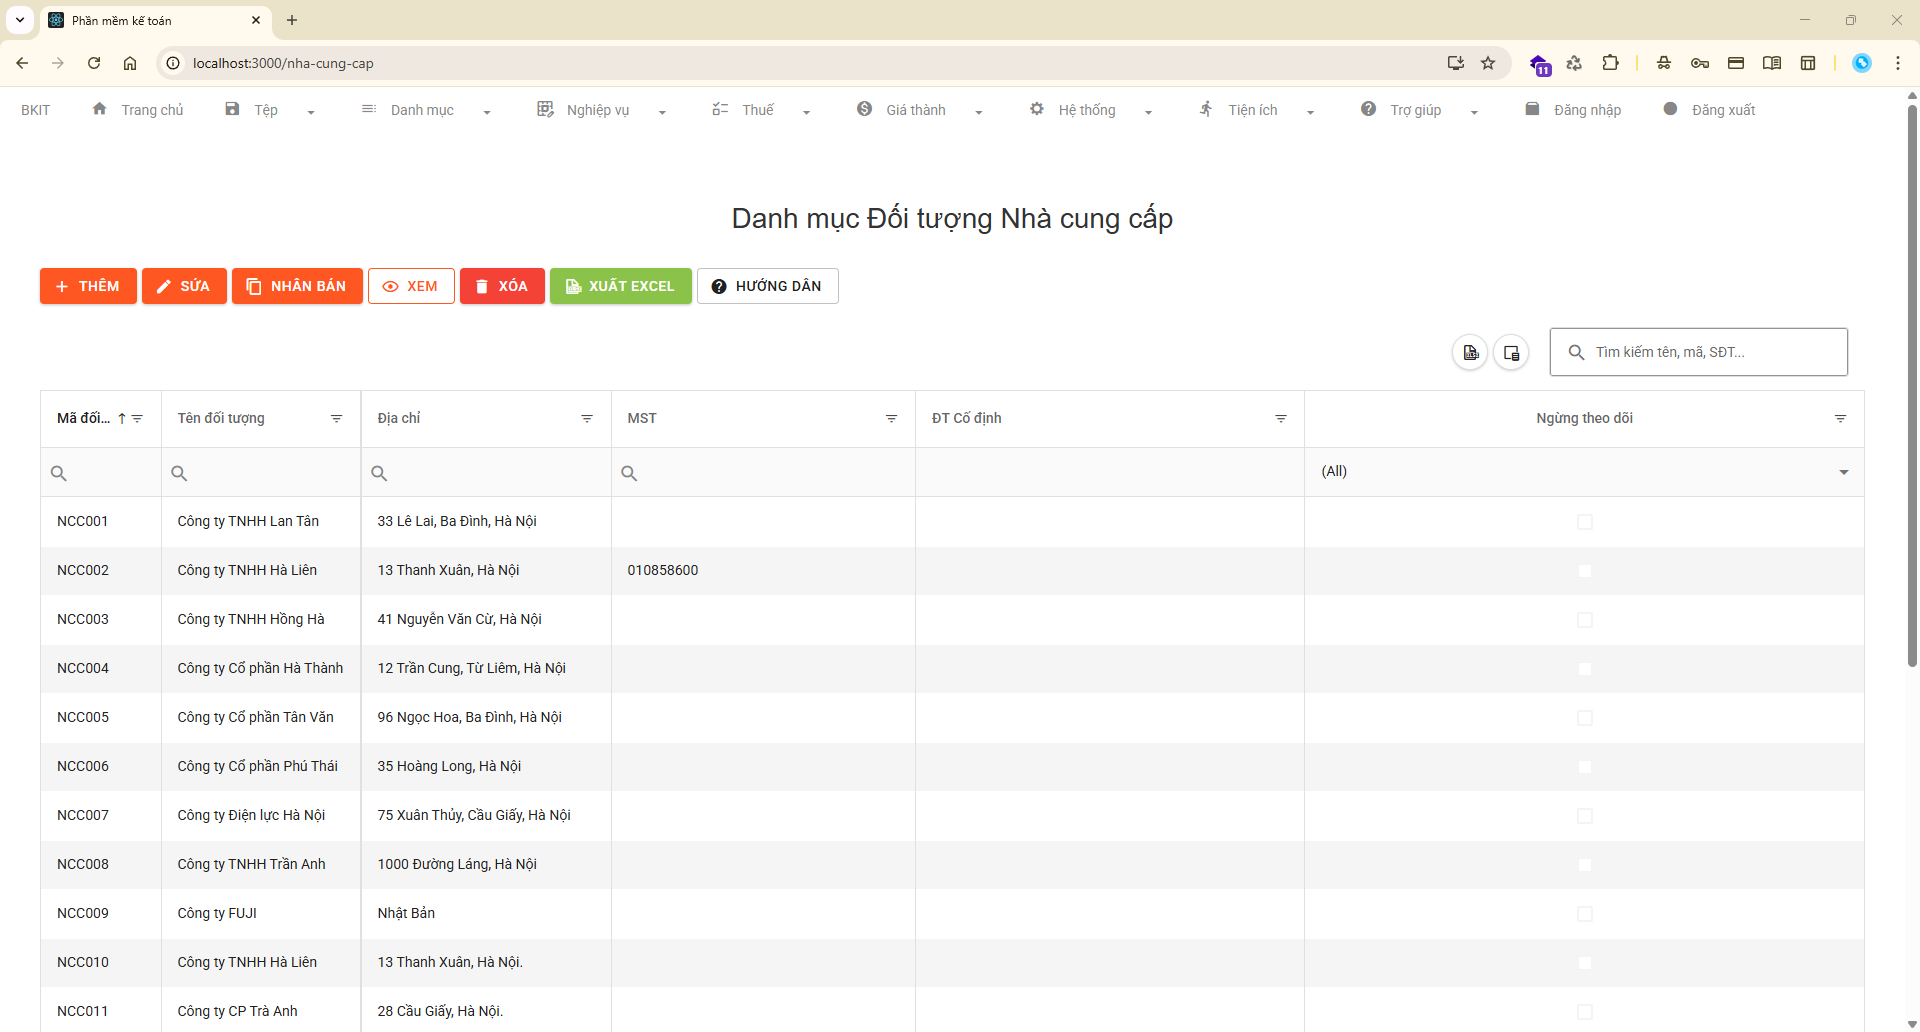Click the browser address bar URL
The height and width of the screenshot is (1032, 1920).
tap(283, 63)
